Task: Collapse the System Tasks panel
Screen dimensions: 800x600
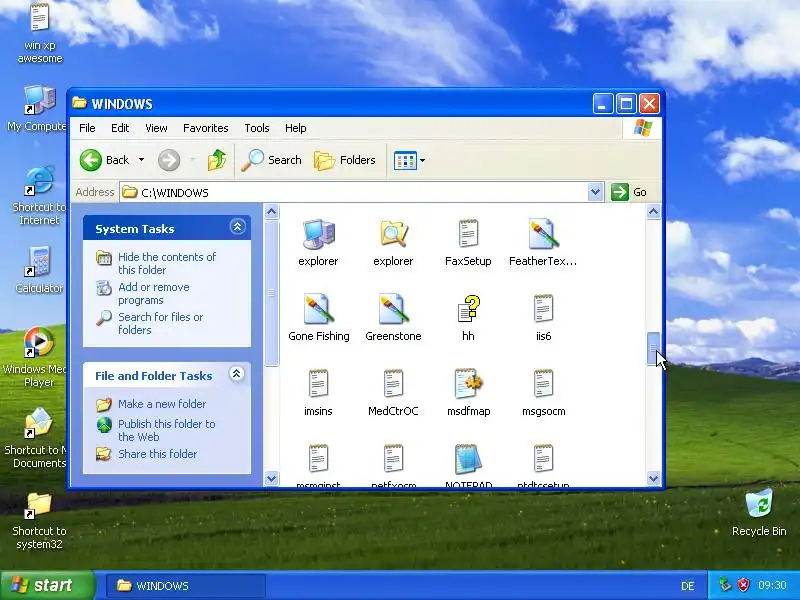Action: 237,227
